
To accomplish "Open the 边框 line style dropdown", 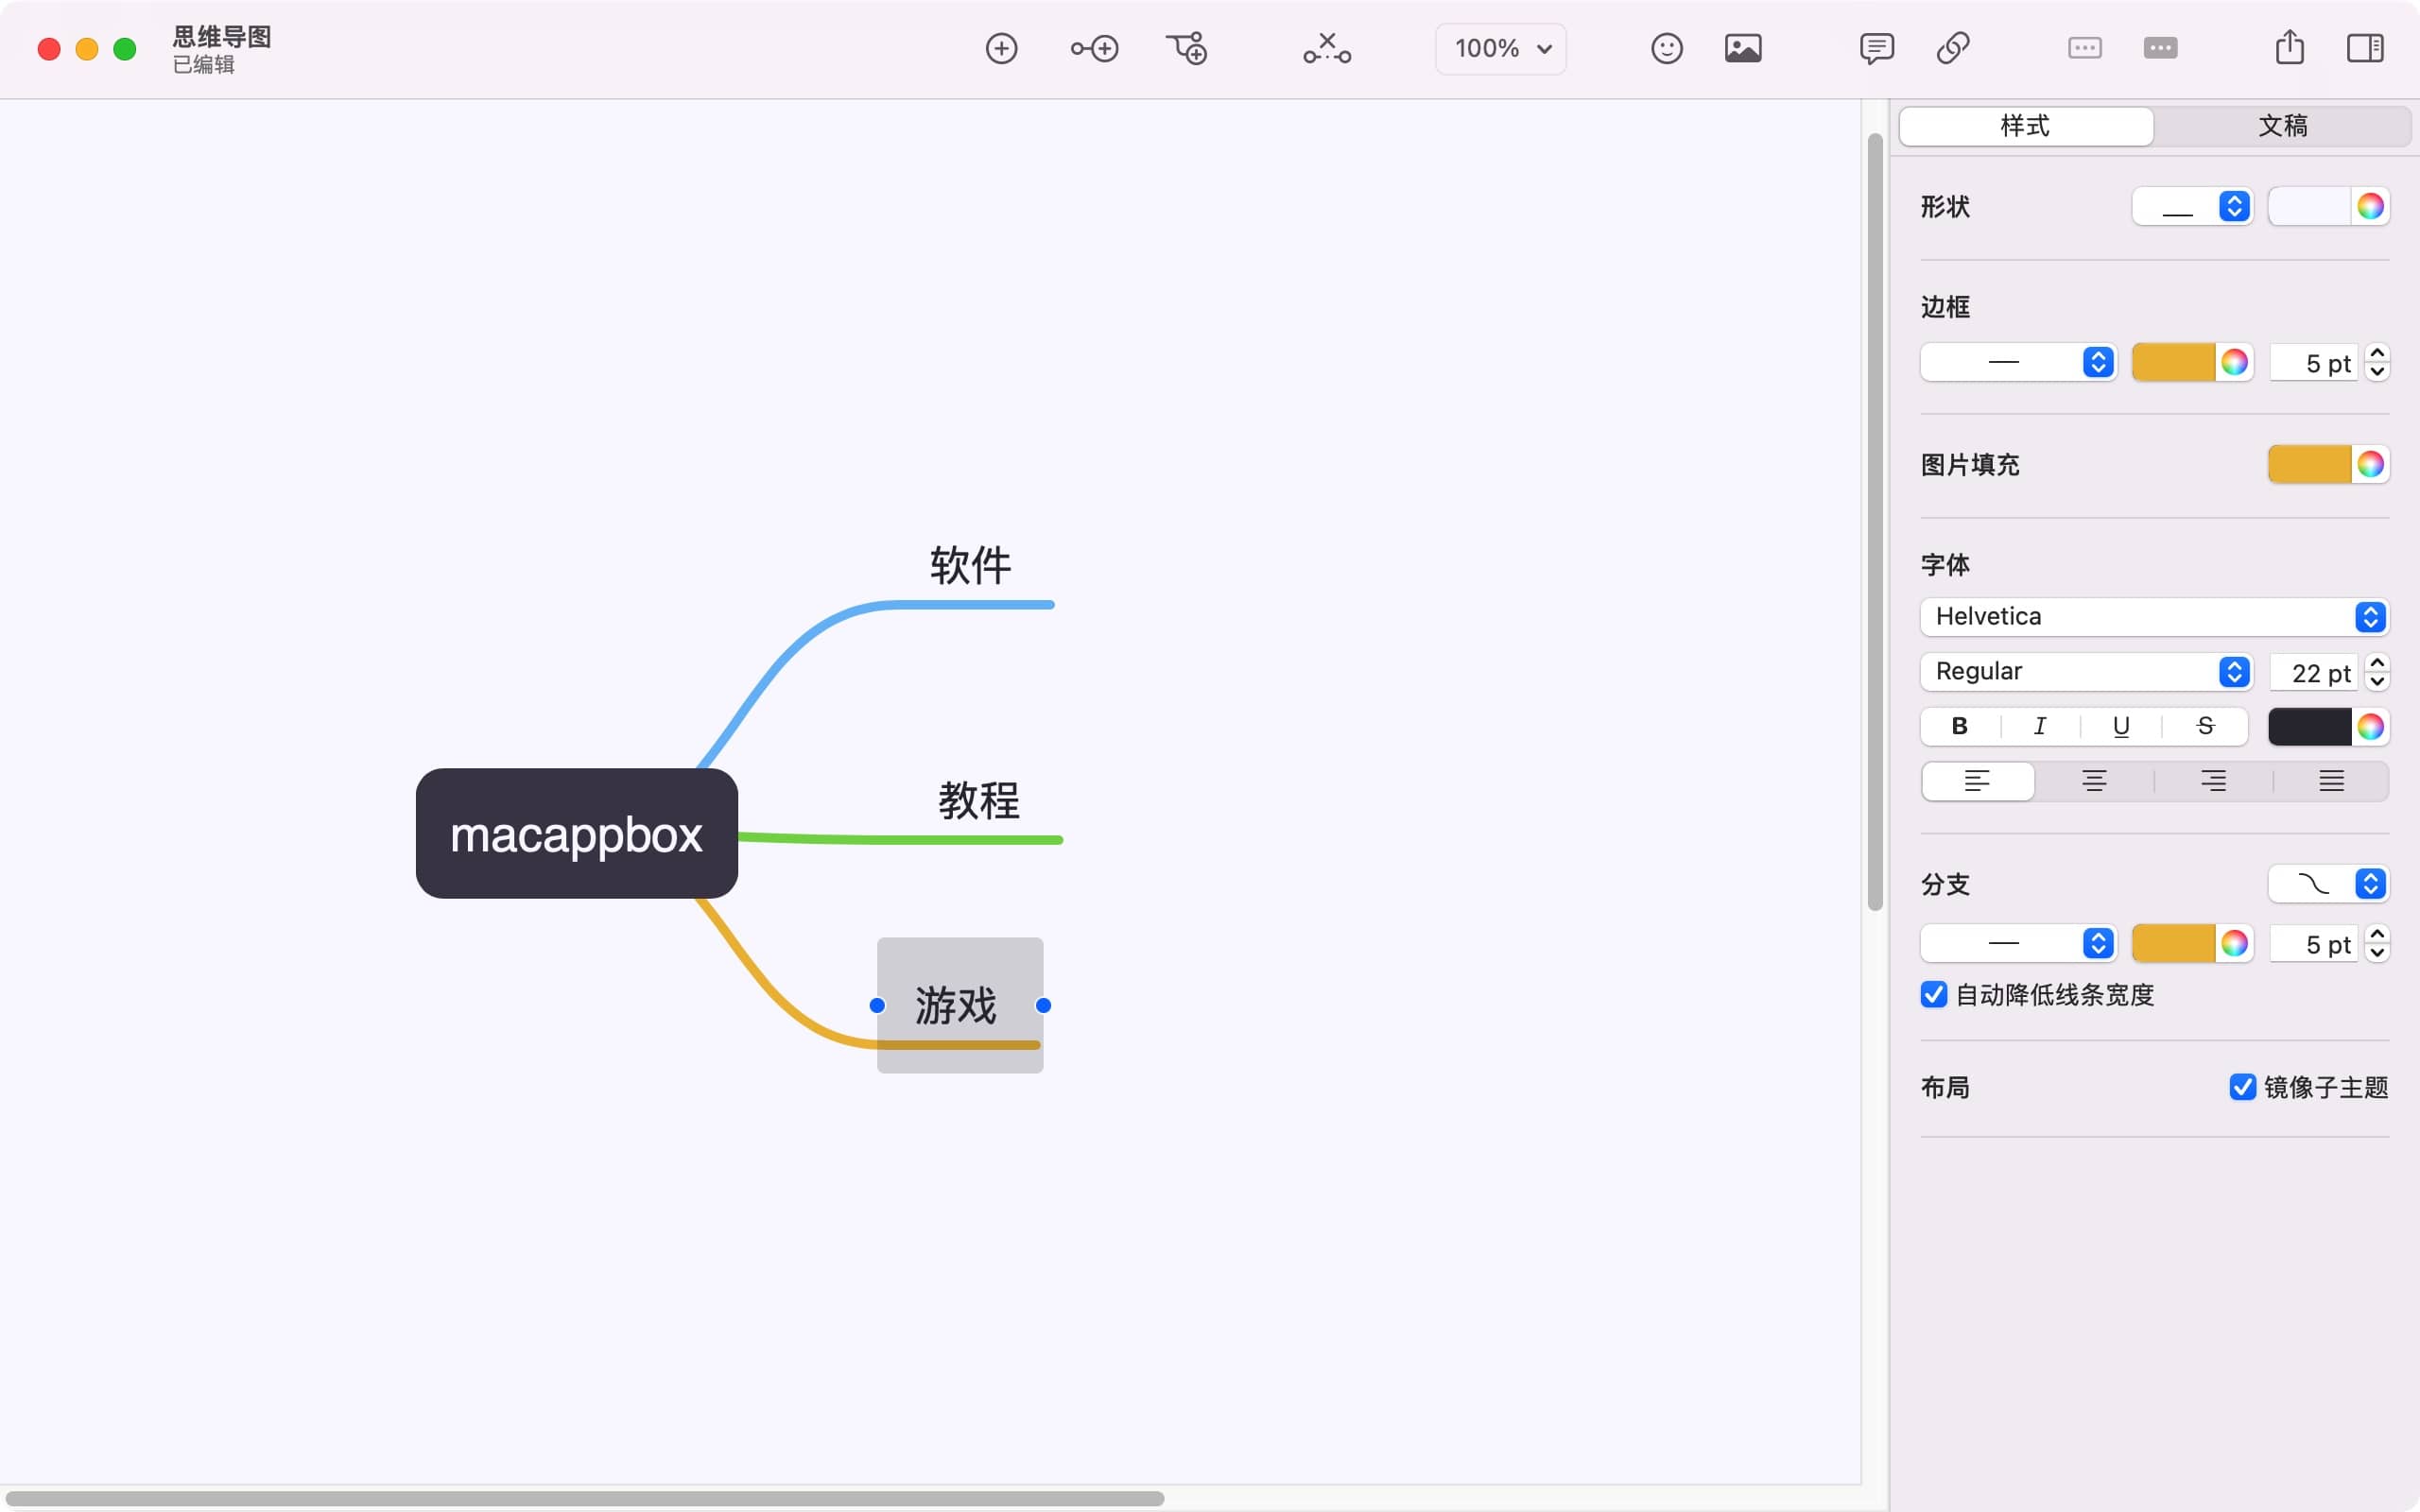I will [x=2018, y=362].
